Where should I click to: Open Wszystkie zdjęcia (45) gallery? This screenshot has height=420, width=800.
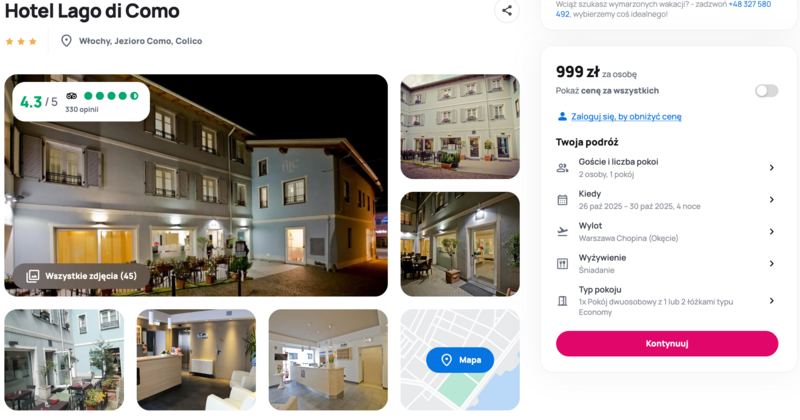[x=81, y=276]
